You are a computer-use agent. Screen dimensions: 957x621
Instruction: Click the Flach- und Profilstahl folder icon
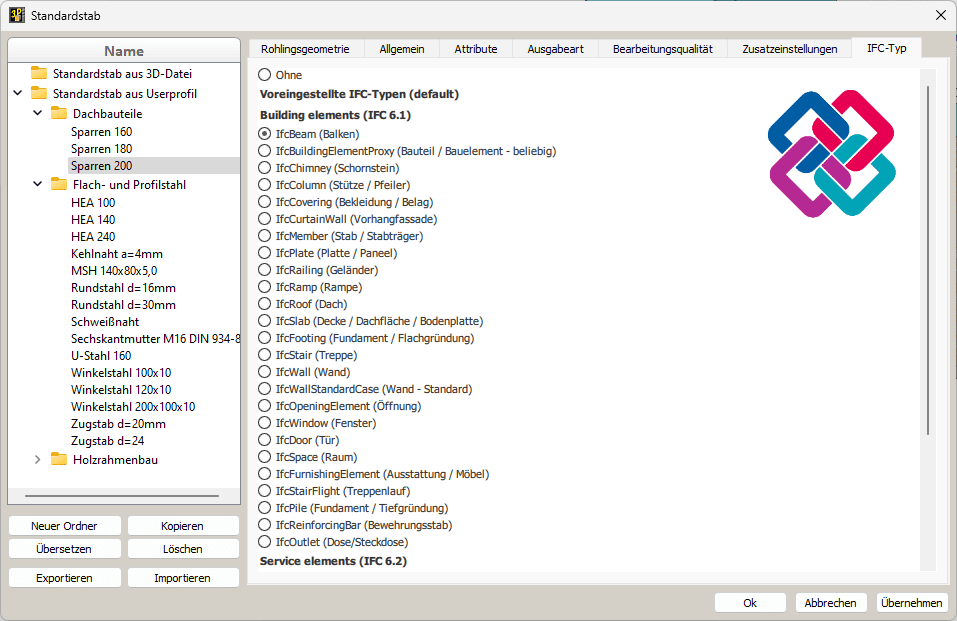click(60, 184)
